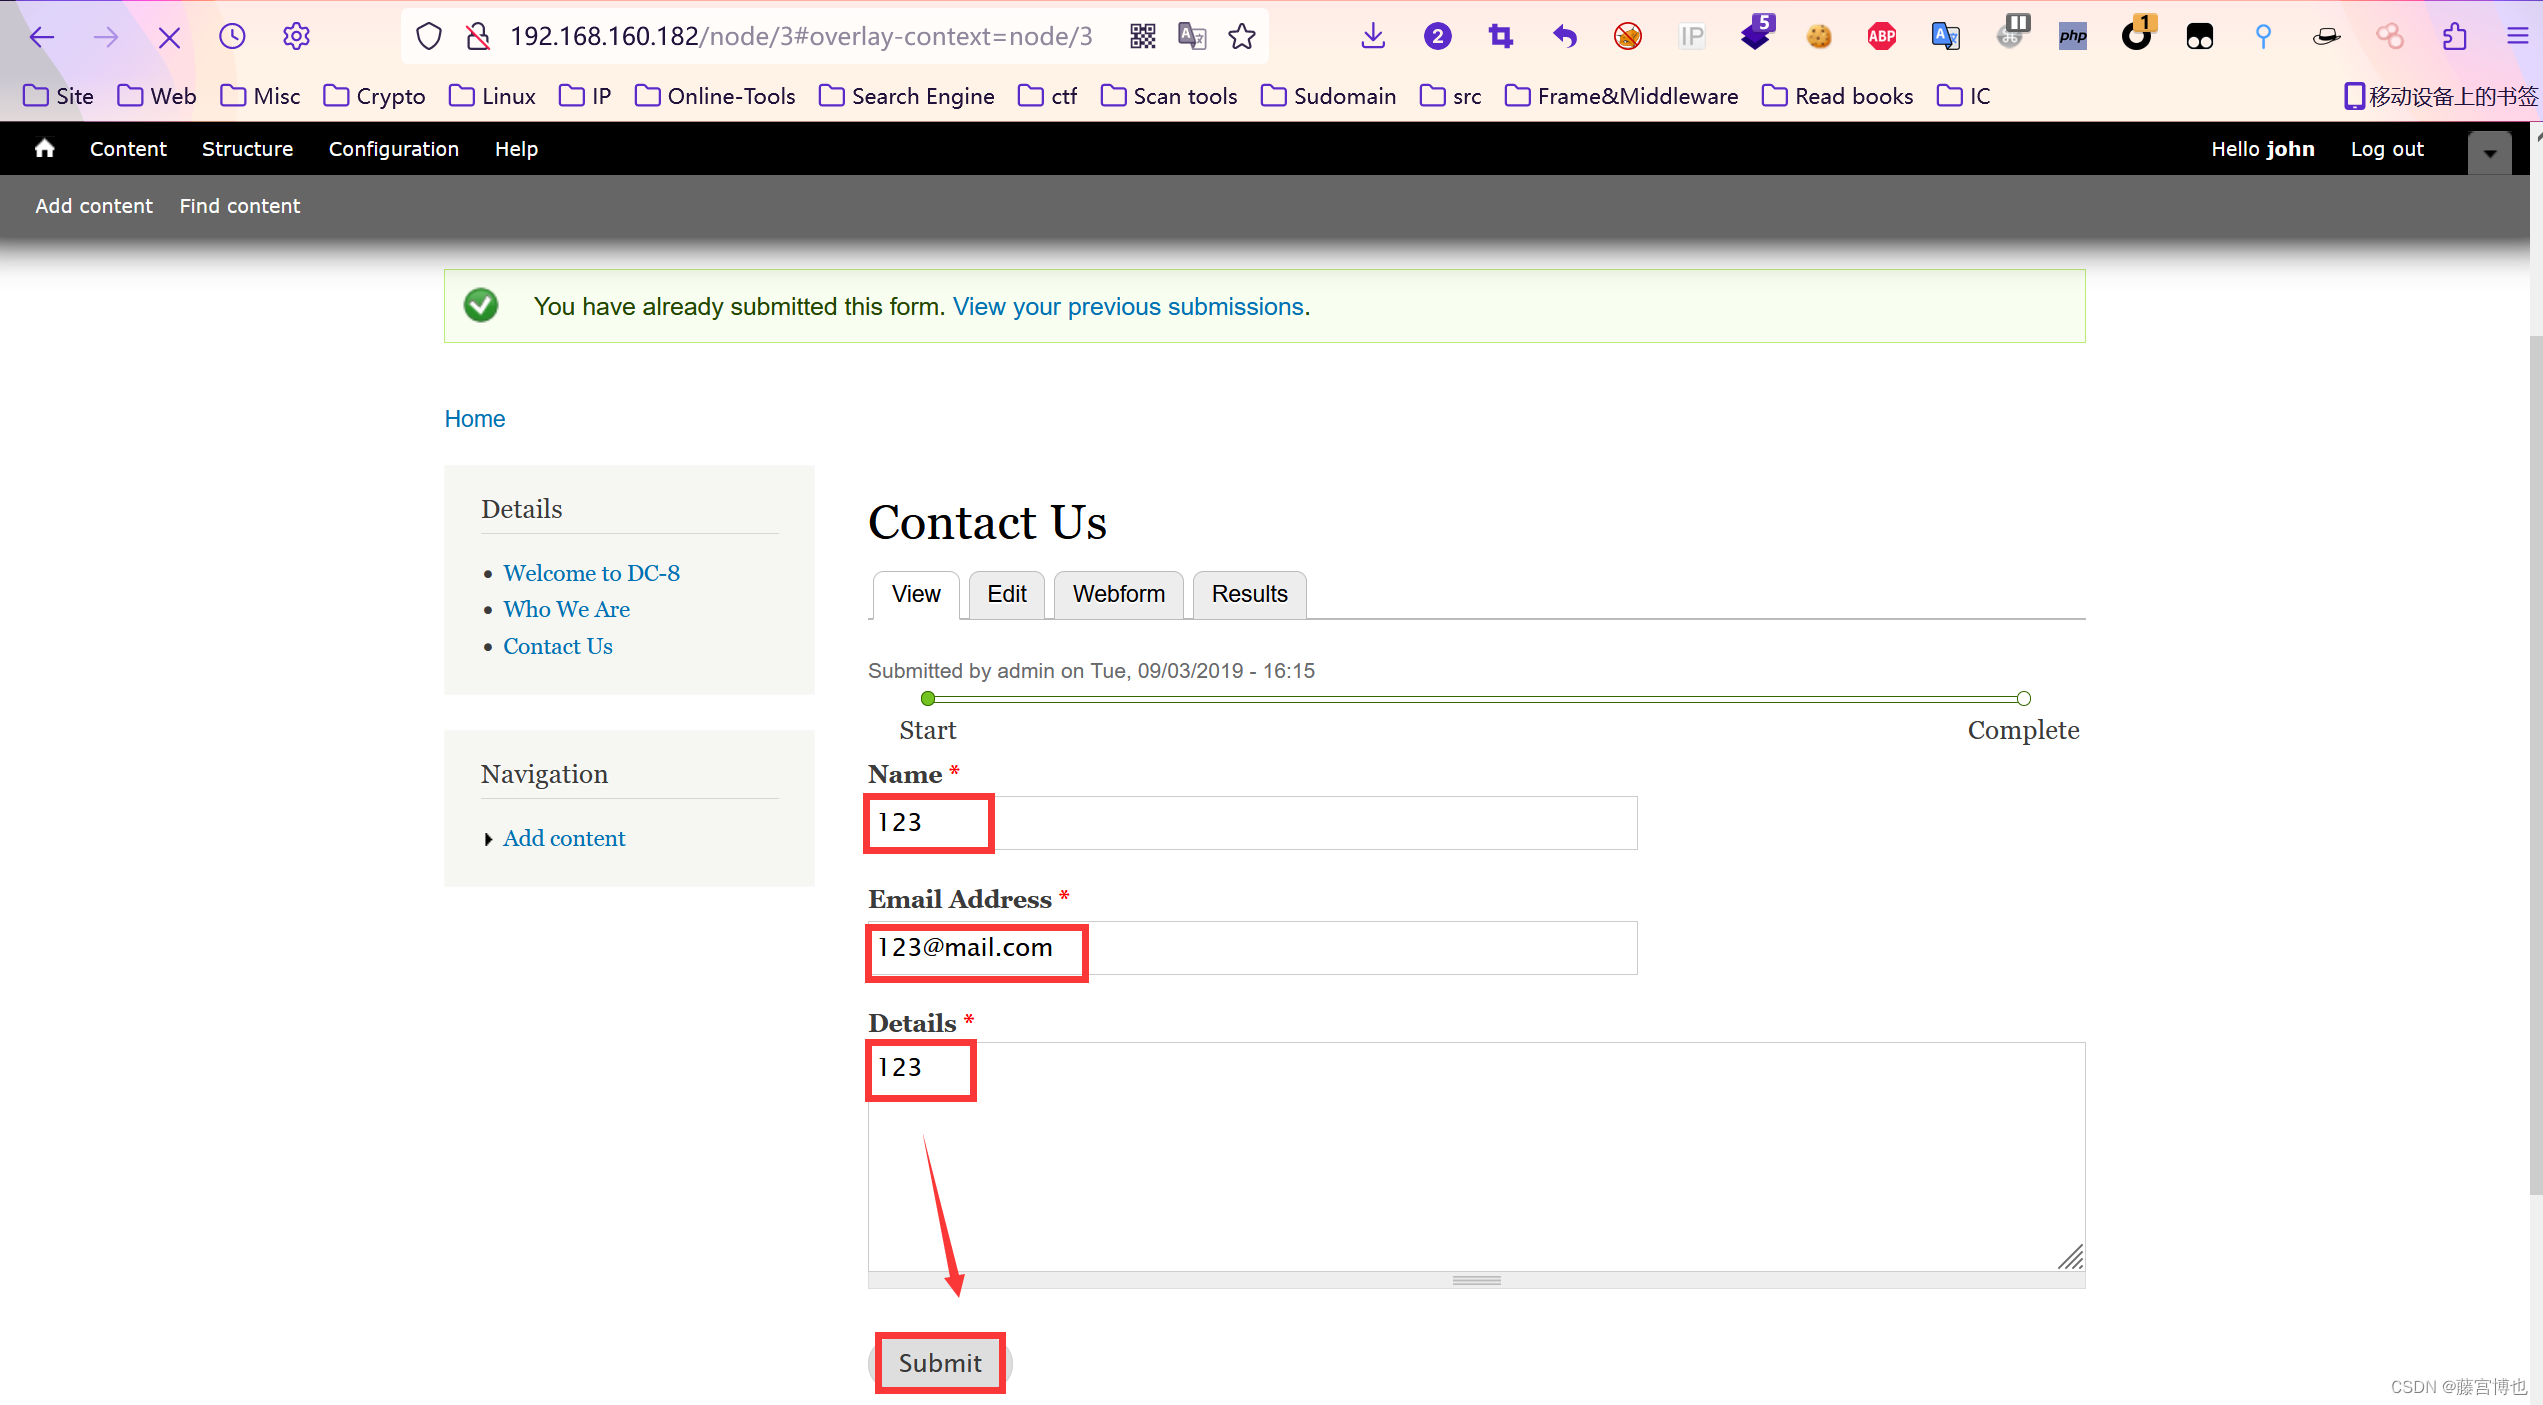Click the Submit button on the form

939,1363
